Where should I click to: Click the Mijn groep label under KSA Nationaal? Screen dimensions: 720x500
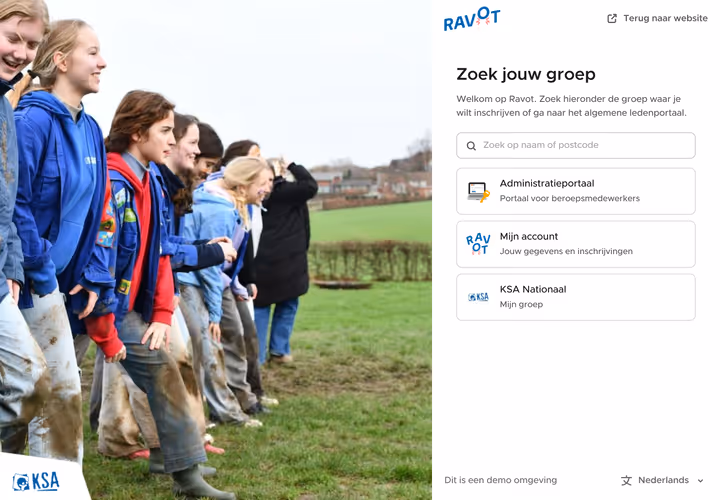tap(521, 304)
